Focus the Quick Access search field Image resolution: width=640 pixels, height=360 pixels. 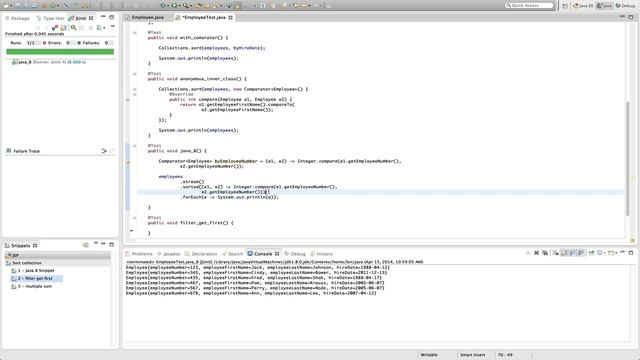point(529,5)
